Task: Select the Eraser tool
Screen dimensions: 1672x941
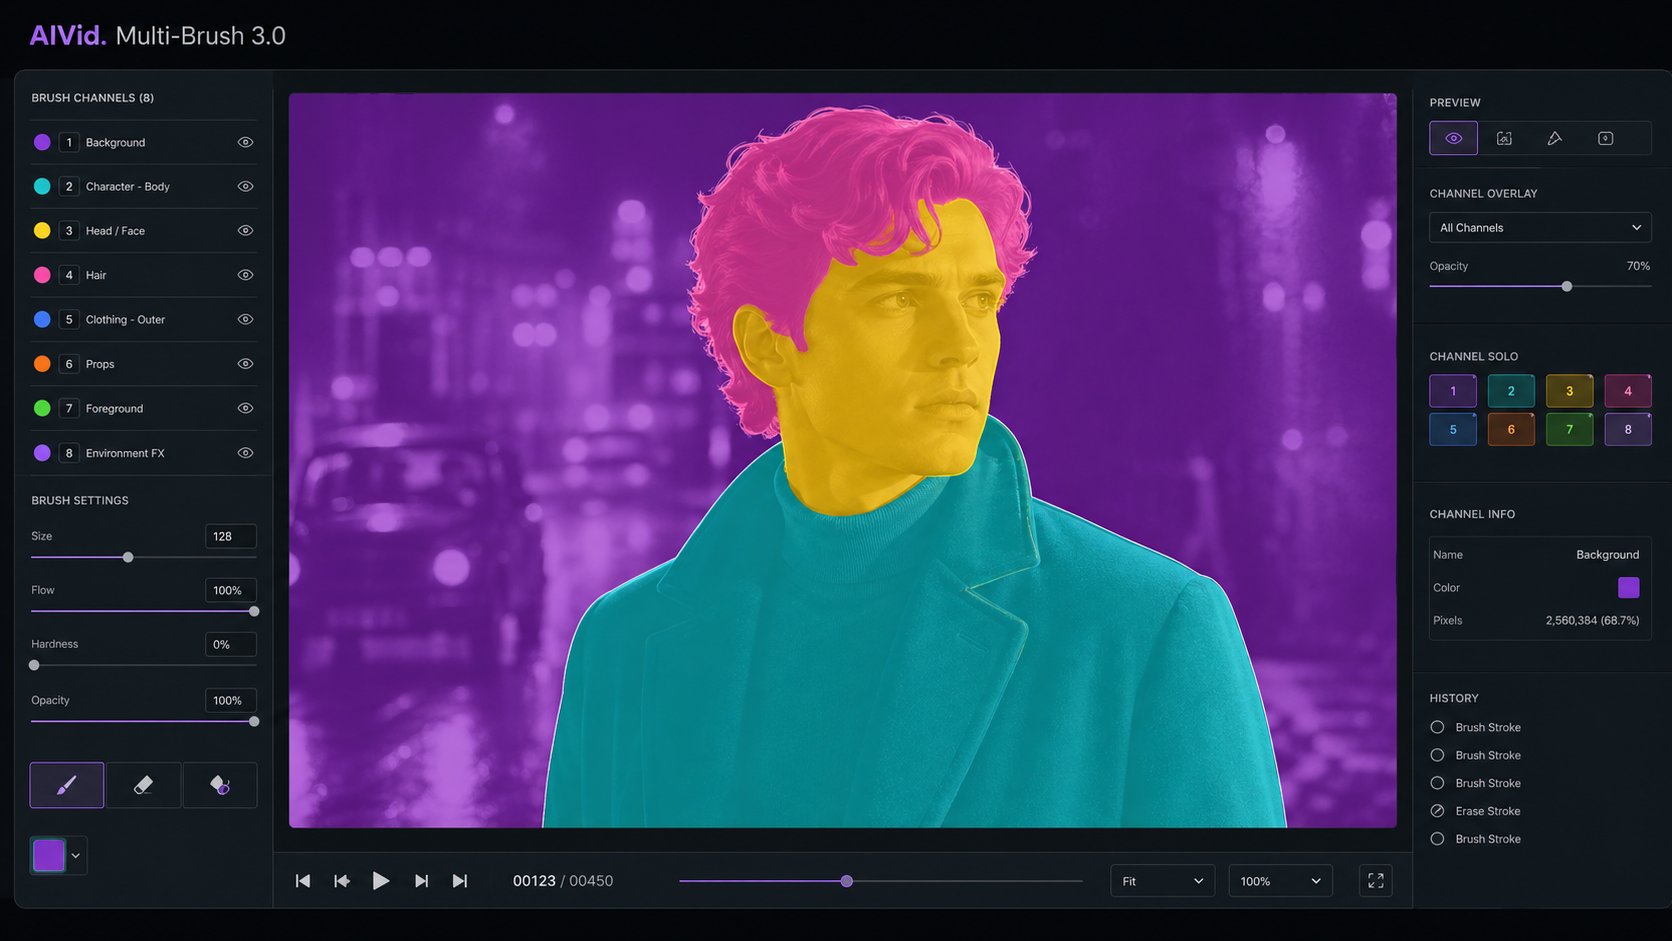Action: [x=143, y=785]
